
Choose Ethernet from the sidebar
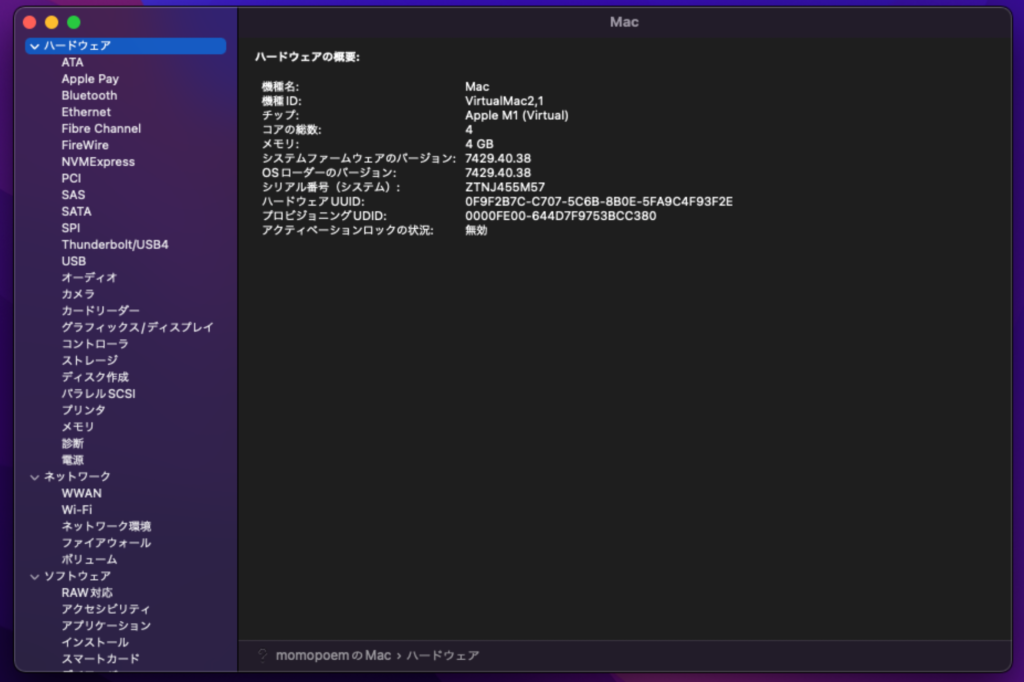pyautogui.click(x=86, y=112)
